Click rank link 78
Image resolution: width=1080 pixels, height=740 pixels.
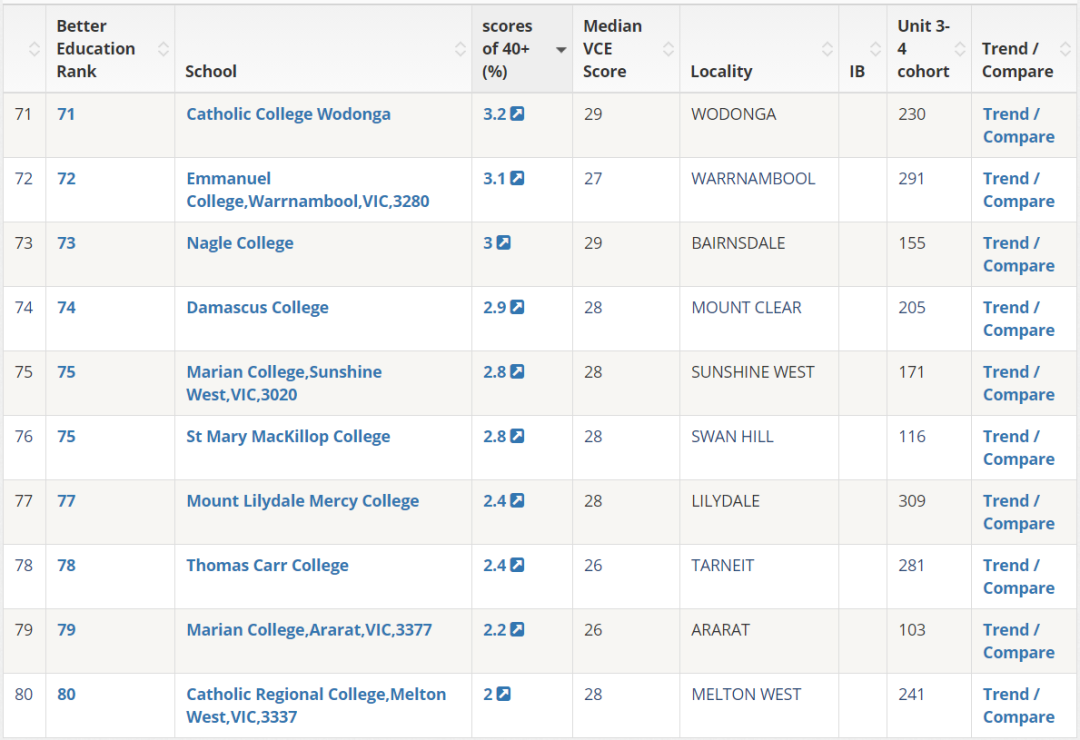pyautogui.click(x=66, y=565)
